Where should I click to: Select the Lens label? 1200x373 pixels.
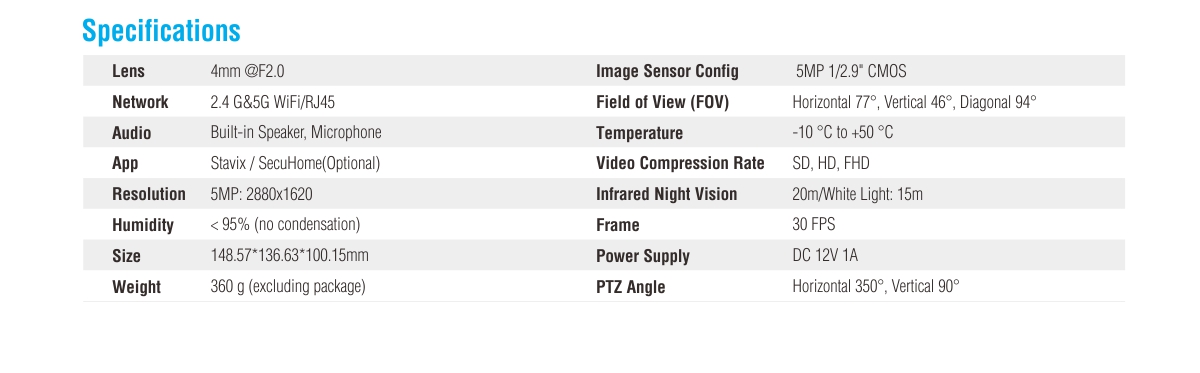pyautogui.click(x=128, y=71)
